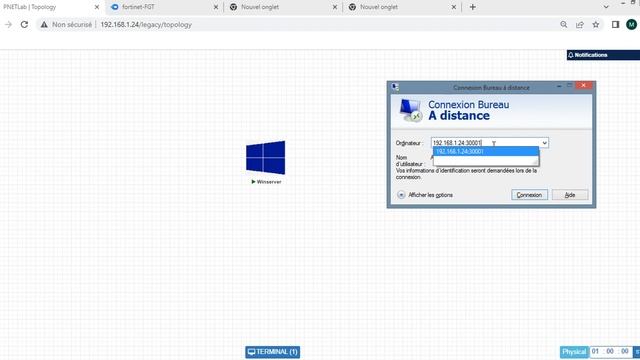
Task: Click the Remote Desktop computer logo
Action: tap(411, 110)
